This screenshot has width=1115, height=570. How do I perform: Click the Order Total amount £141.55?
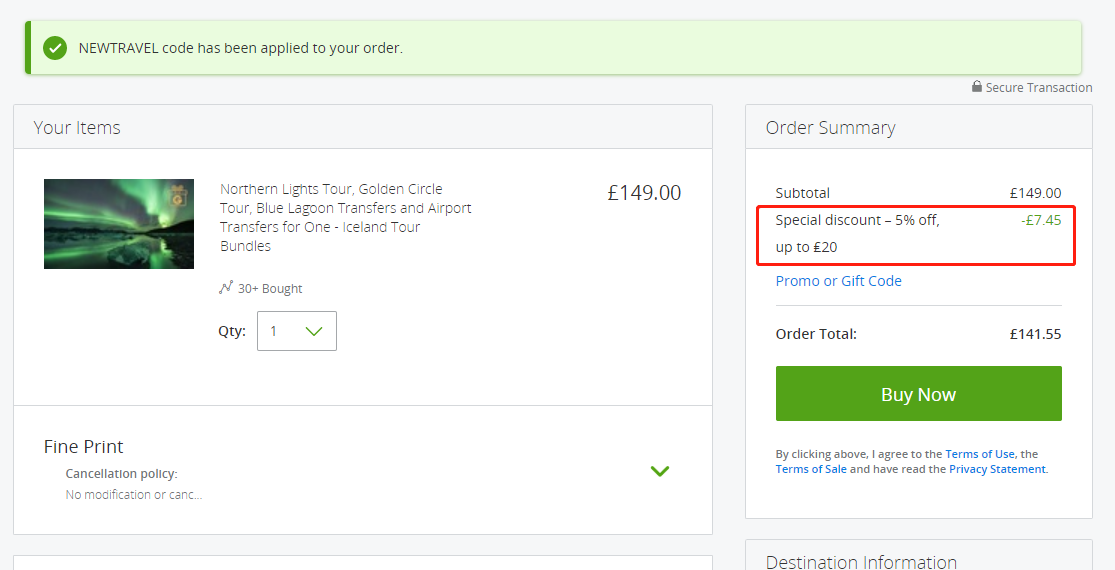[1035, 334]
